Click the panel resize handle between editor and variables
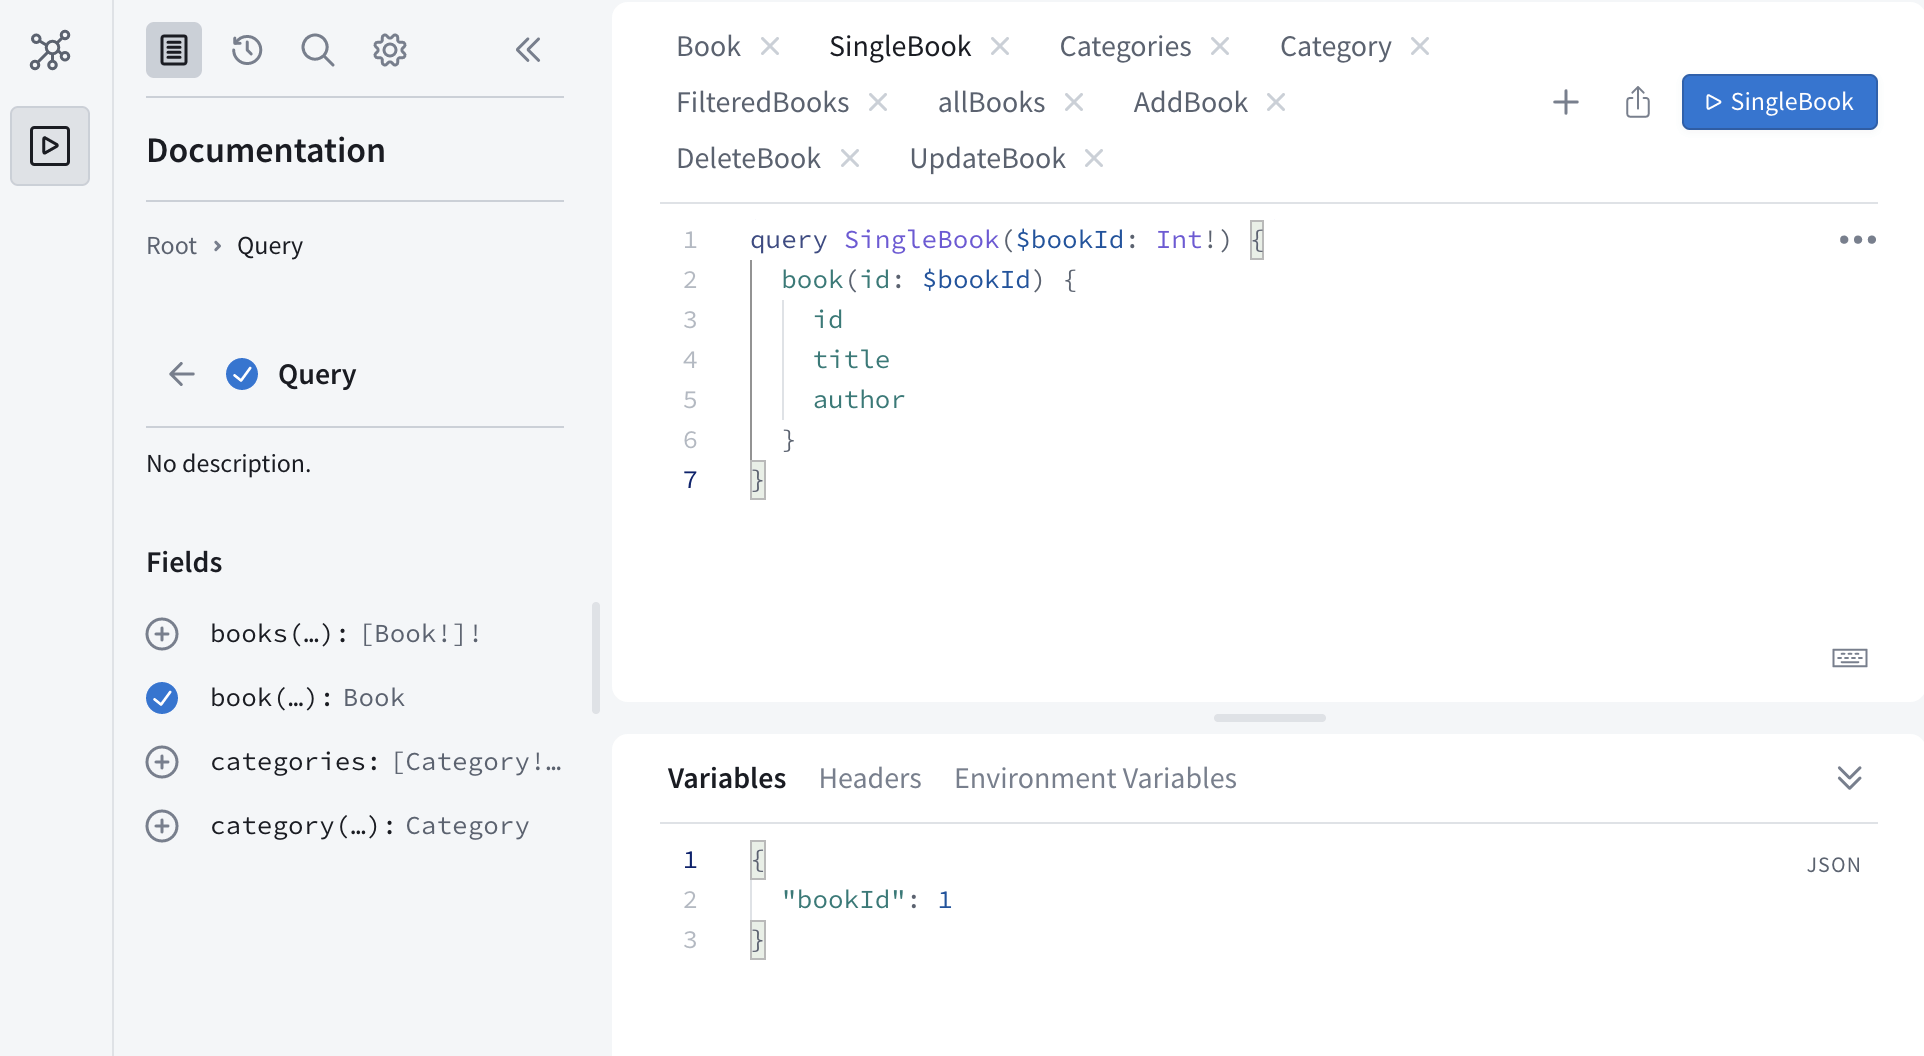1924x1056 pixels. pos(1270,718)
